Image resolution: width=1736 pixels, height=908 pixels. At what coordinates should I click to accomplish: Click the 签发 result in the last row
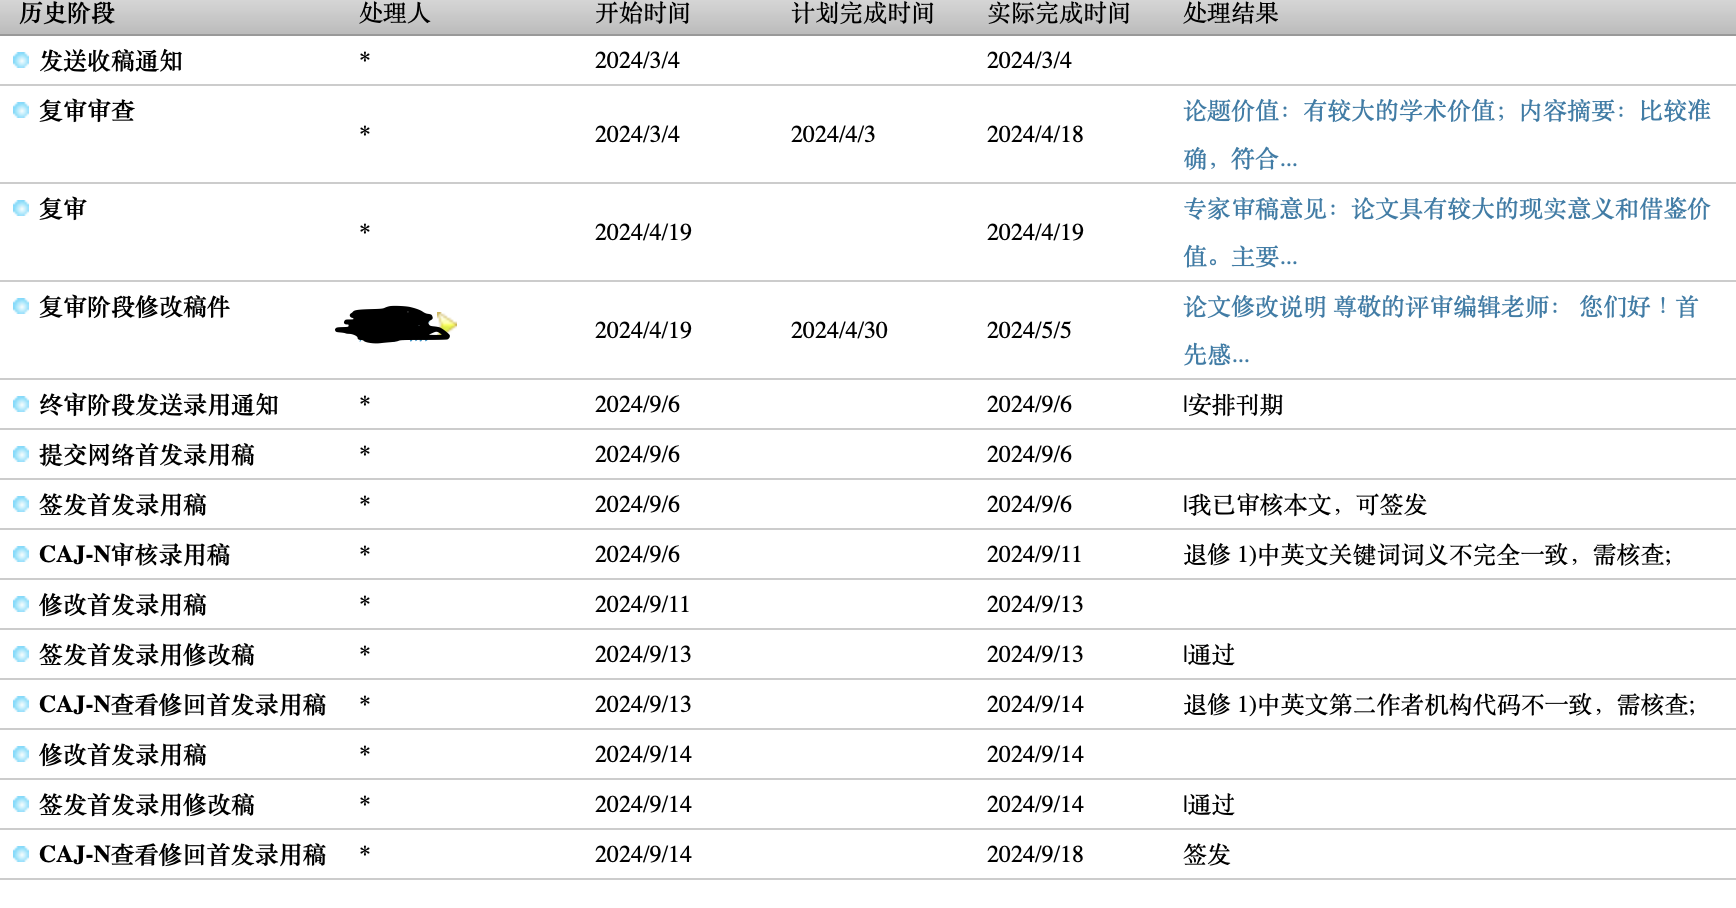pyautogui.click(x=1206, y=855)
